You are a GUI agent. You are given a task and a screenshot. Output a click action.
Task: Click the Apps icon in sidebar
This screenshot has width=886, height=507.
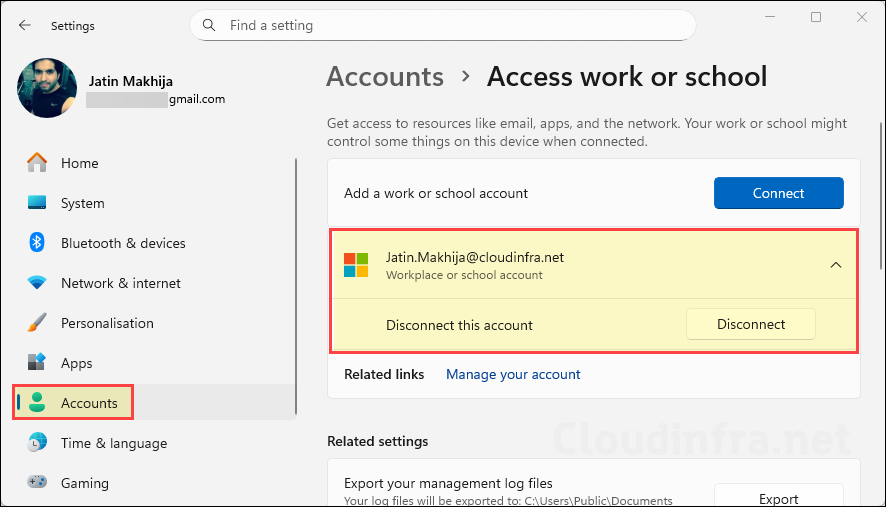click(x=37, y=362)
